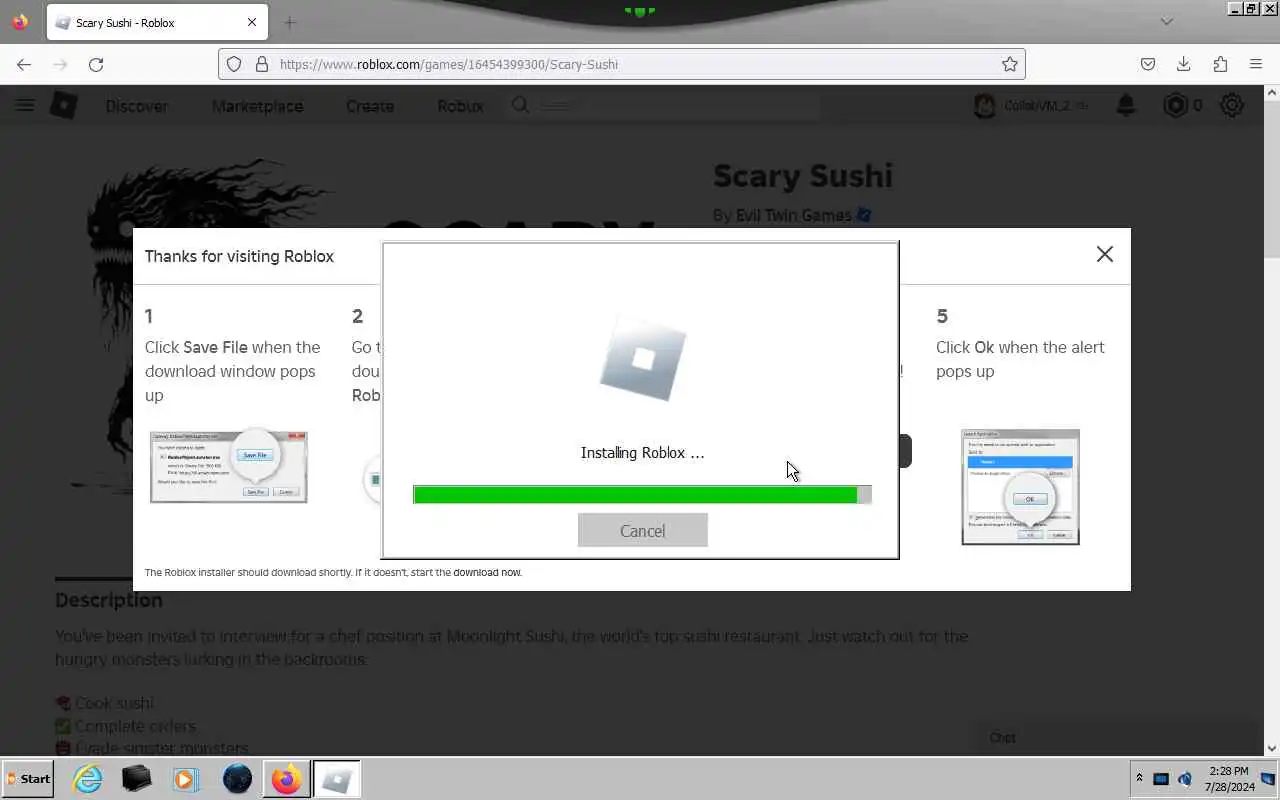Open the black box taskbar application
Viewport: 1280px width, 800px height.
137,779
